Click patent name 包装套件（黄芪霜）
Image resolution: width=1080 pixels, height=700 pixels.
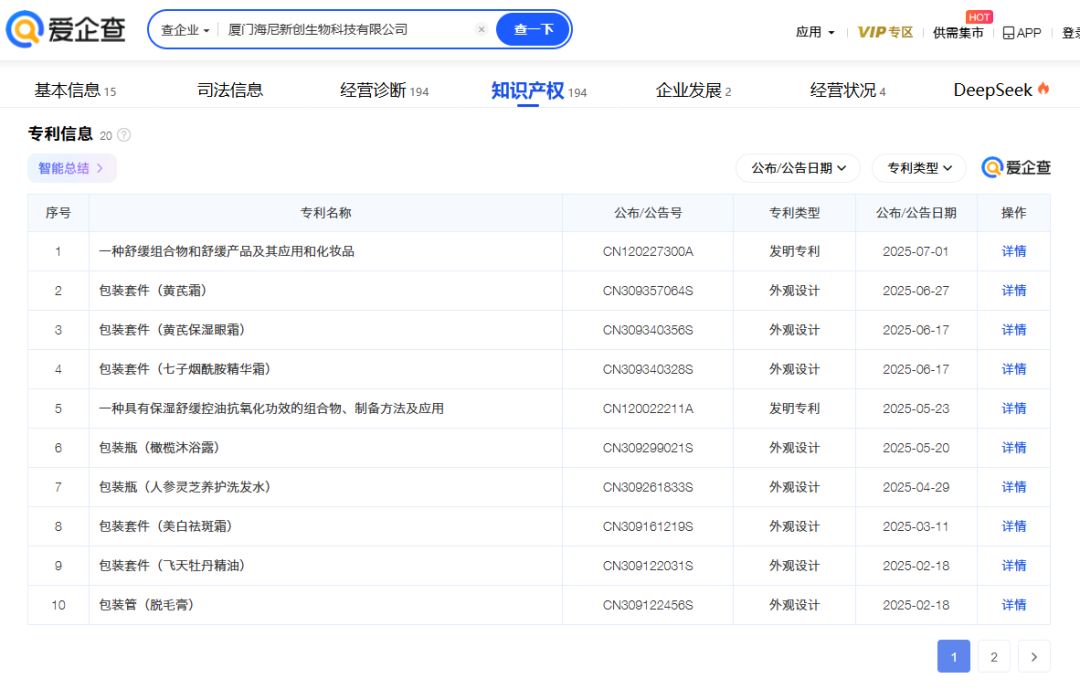coord(153,291)
